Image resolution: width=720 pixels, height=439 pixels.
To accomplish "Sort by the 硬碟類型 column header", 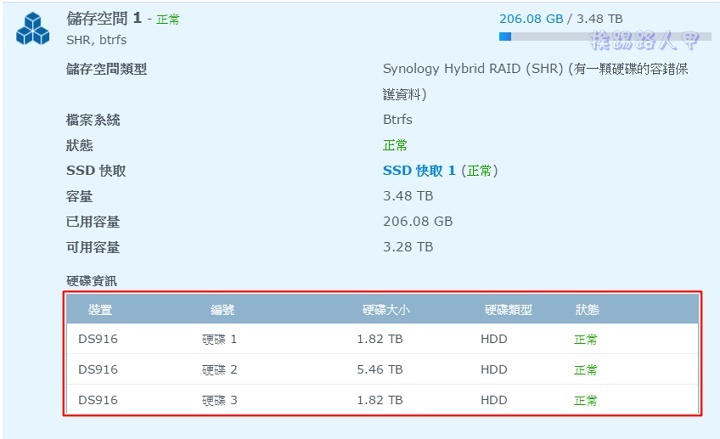I will [x=508, y=310].
